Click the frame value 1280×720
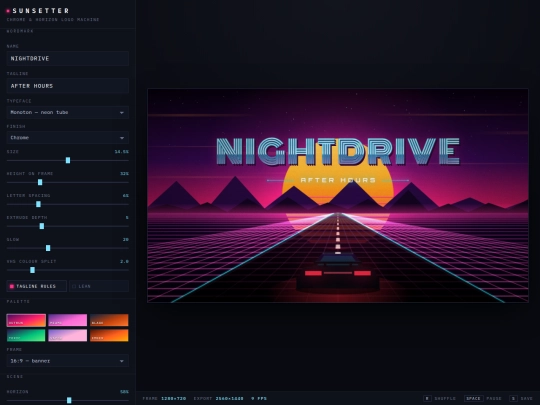Image resolution: width=540 pixels, height=405 pixels. [x=174, y=398]
